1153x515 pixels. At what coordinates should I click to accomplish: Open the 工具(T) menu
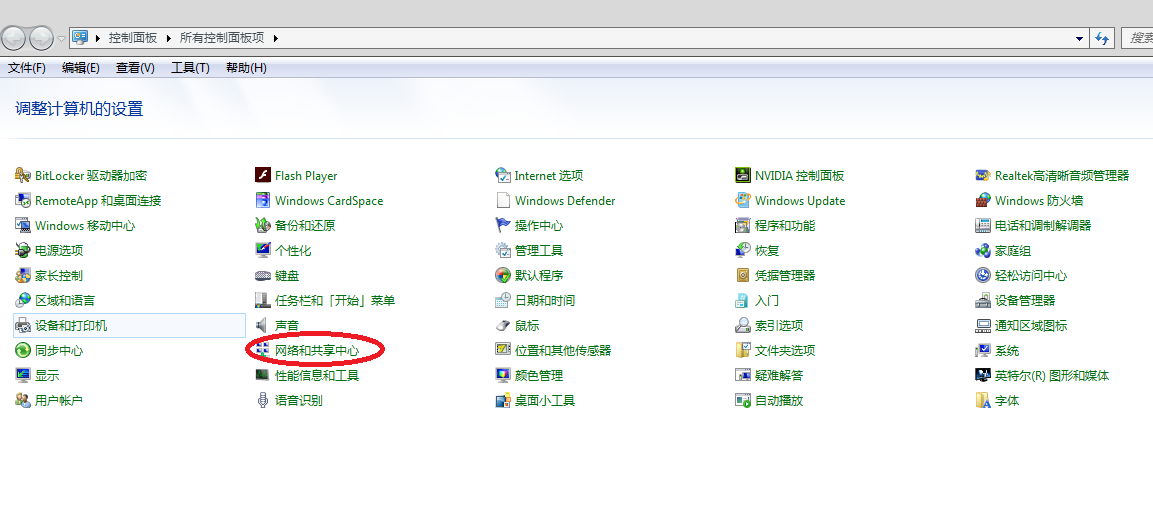(x=190, y=68)
